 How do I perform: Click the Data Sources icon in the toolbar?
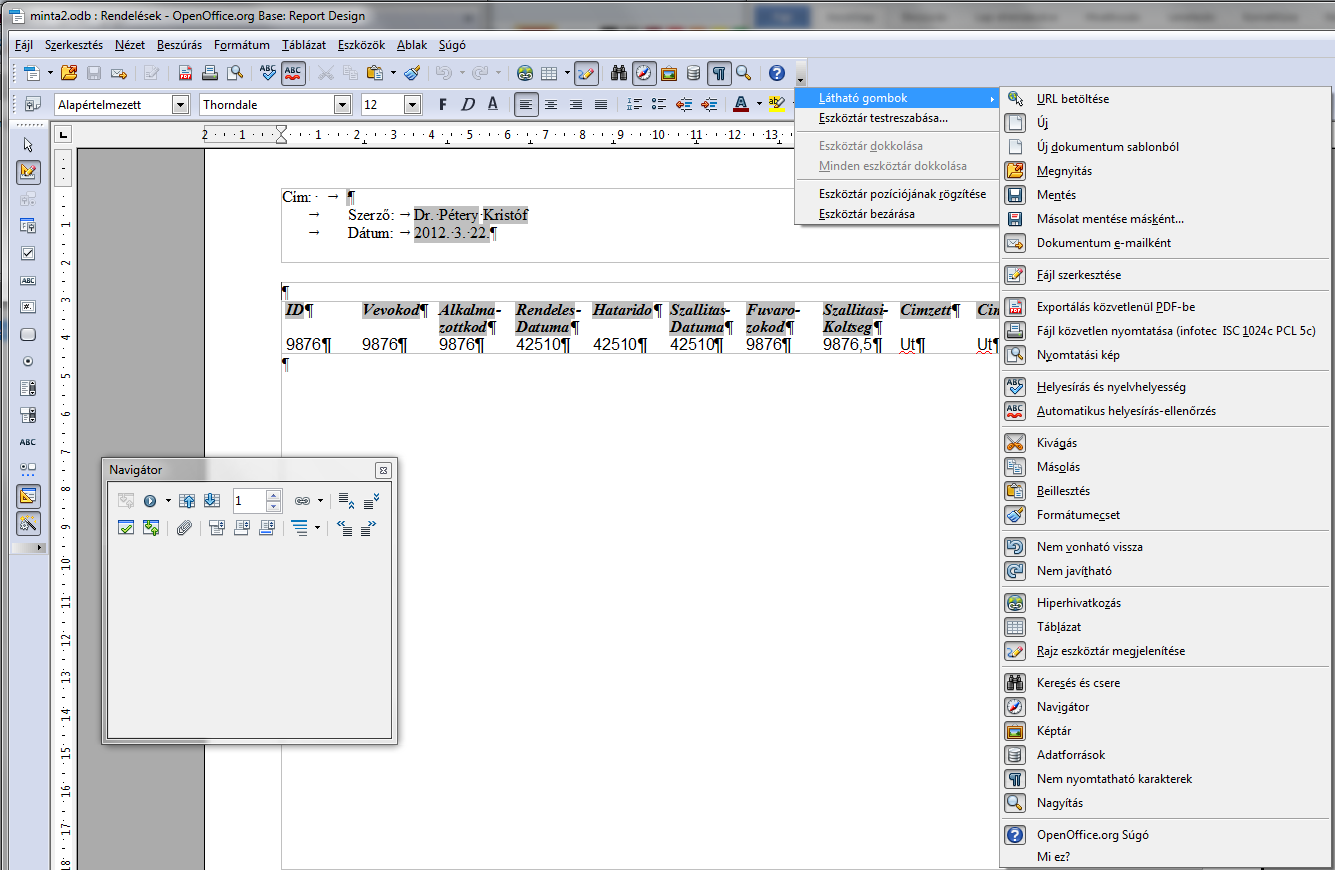click(693, 73)
